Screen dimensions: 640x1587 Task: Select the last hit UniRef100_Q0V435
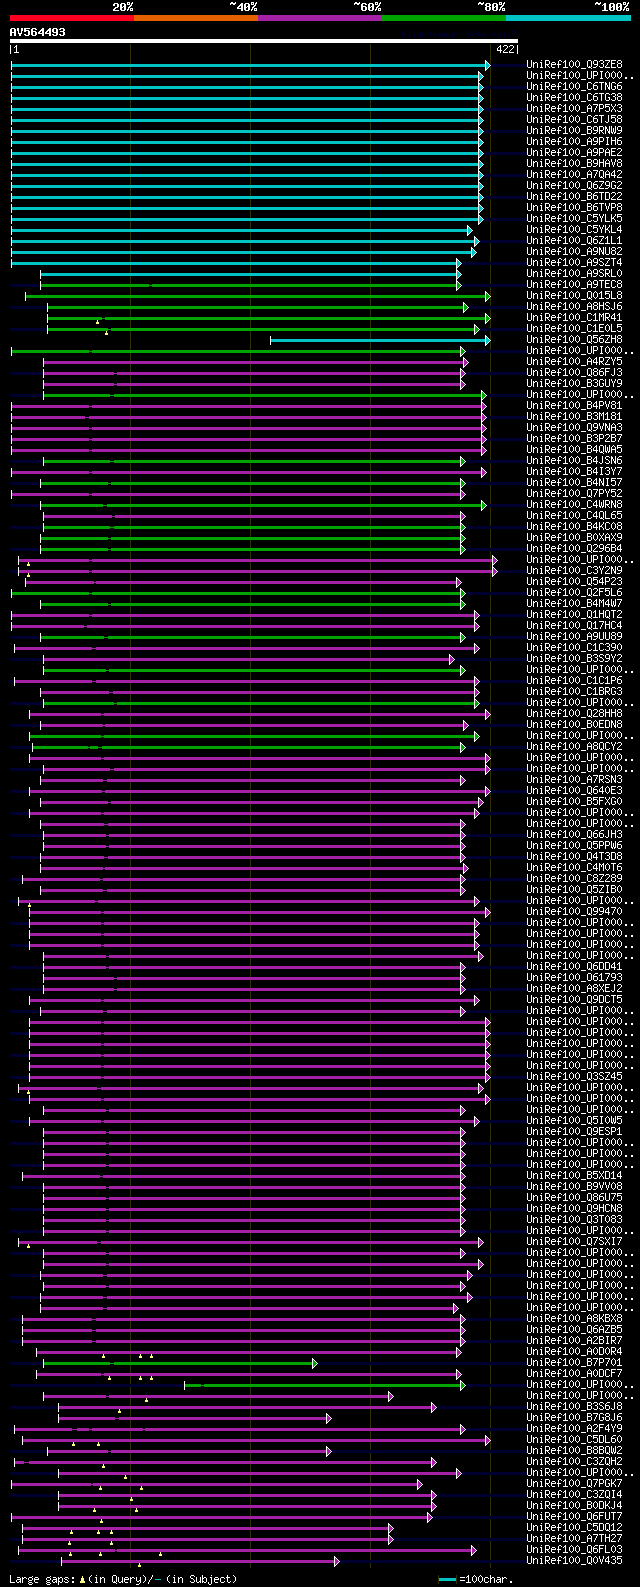[x=574, y=1561]
